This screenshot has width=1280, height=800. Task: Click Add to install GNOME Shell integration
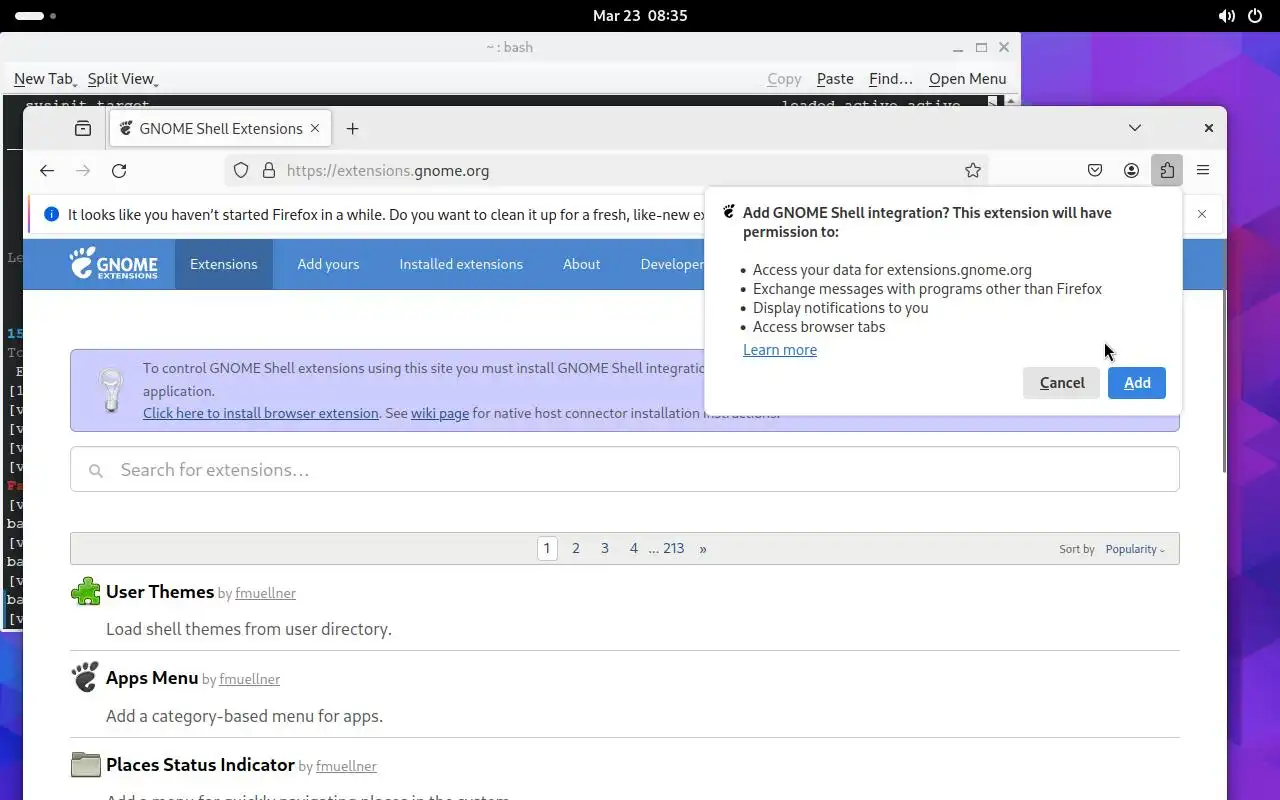pos(1137,383)
